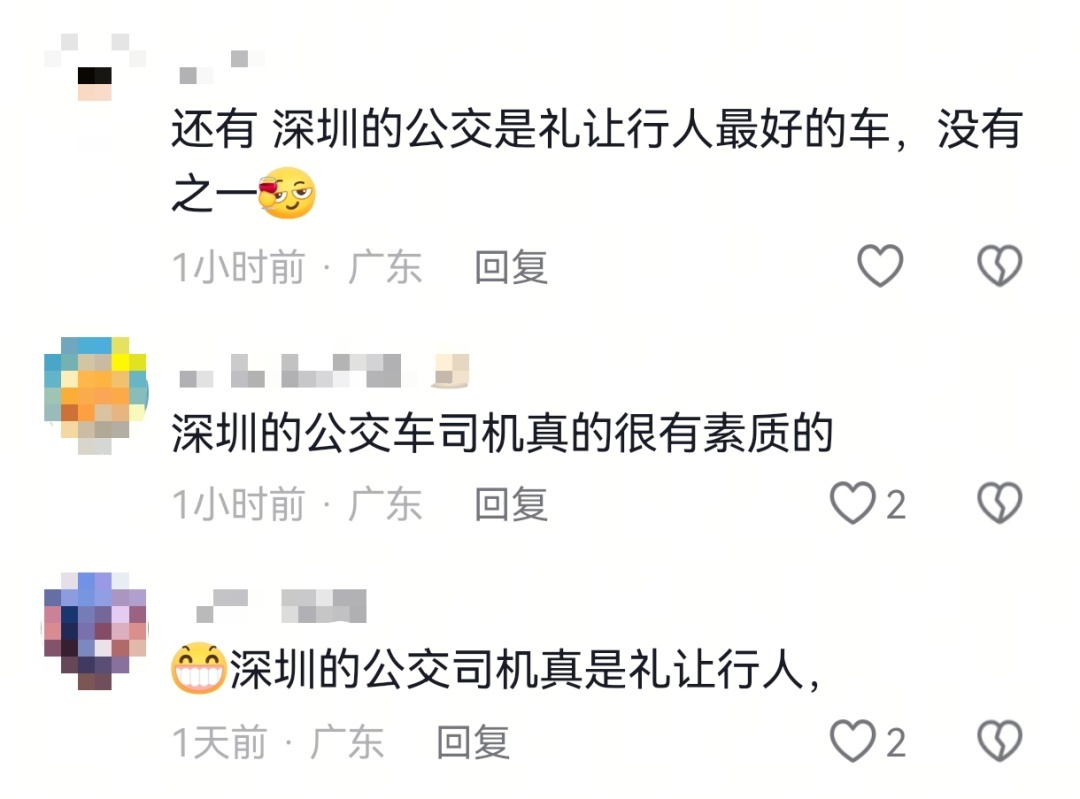Like the comment about 司机真的很有素质

tap(853, 504)
